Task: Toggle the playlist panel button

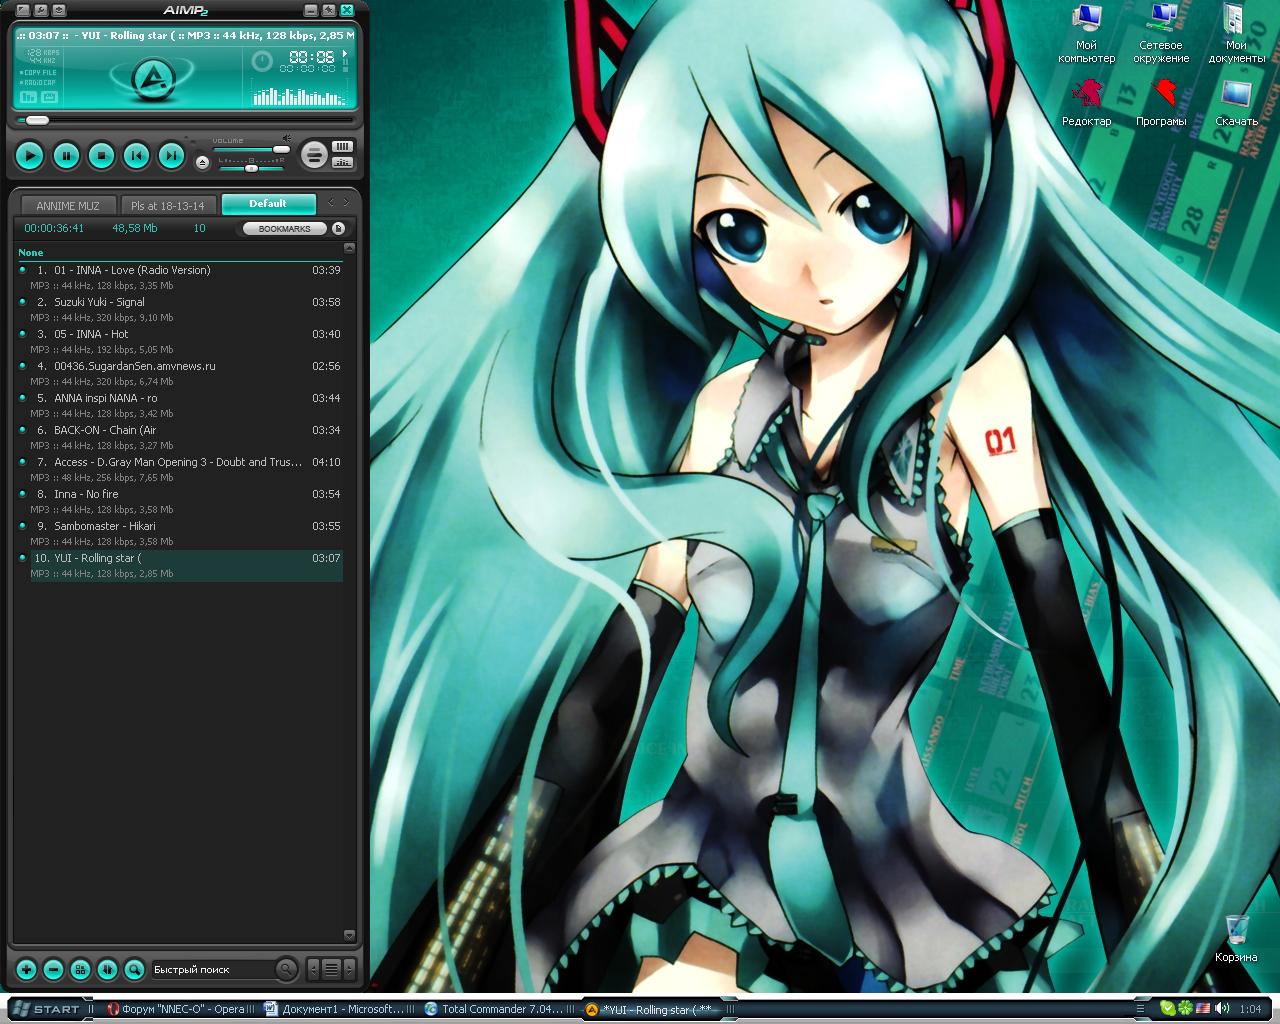Action: (x=342, y=147)
